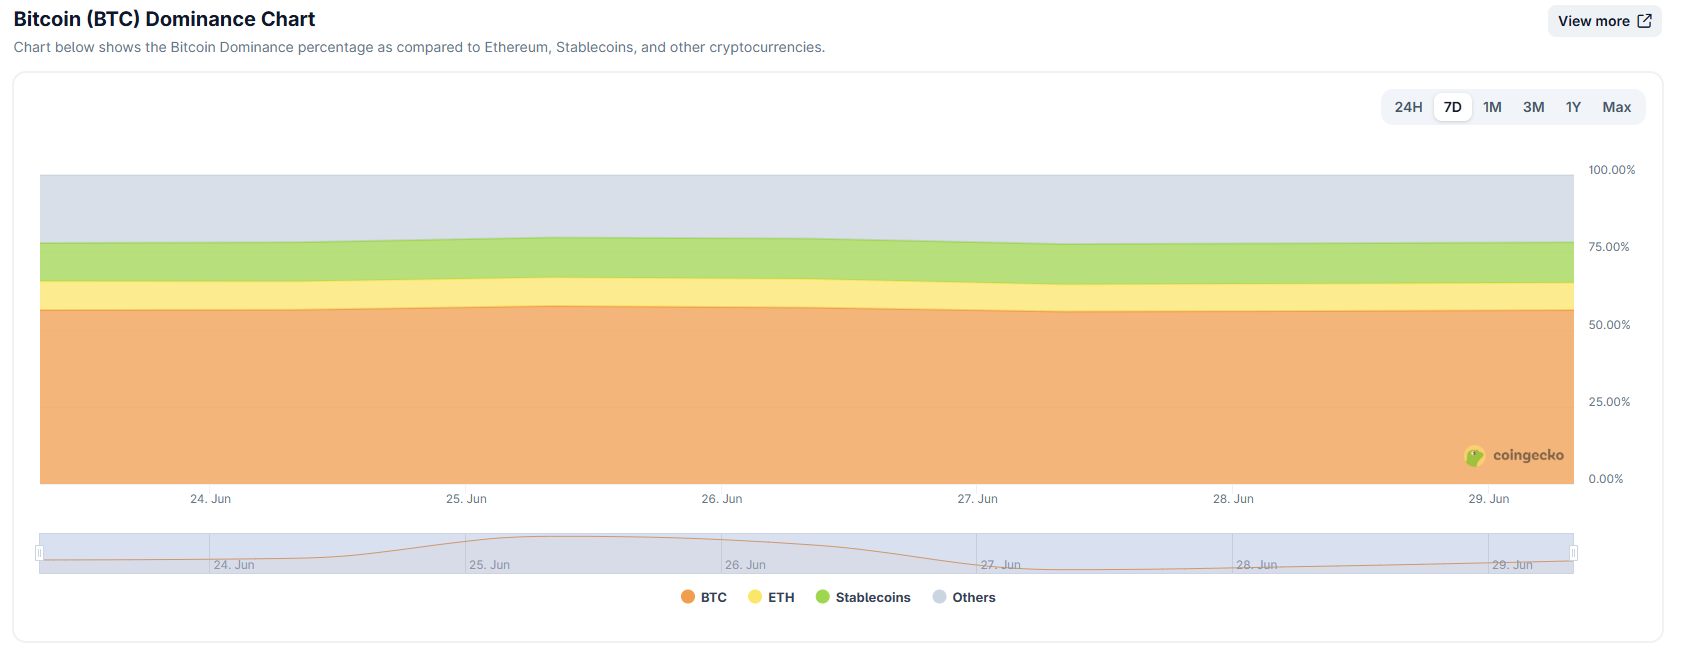This screenshot has width=1695, height=651.
Task: Show the Max time range
Action: [x=1616, y=107]
